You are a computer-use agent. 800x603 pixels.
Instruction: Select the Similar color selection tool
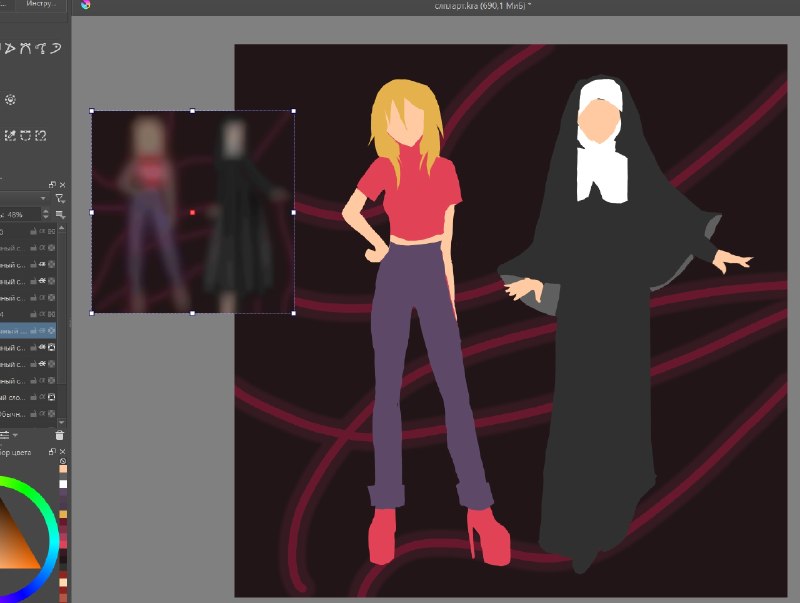pos(10,135)
